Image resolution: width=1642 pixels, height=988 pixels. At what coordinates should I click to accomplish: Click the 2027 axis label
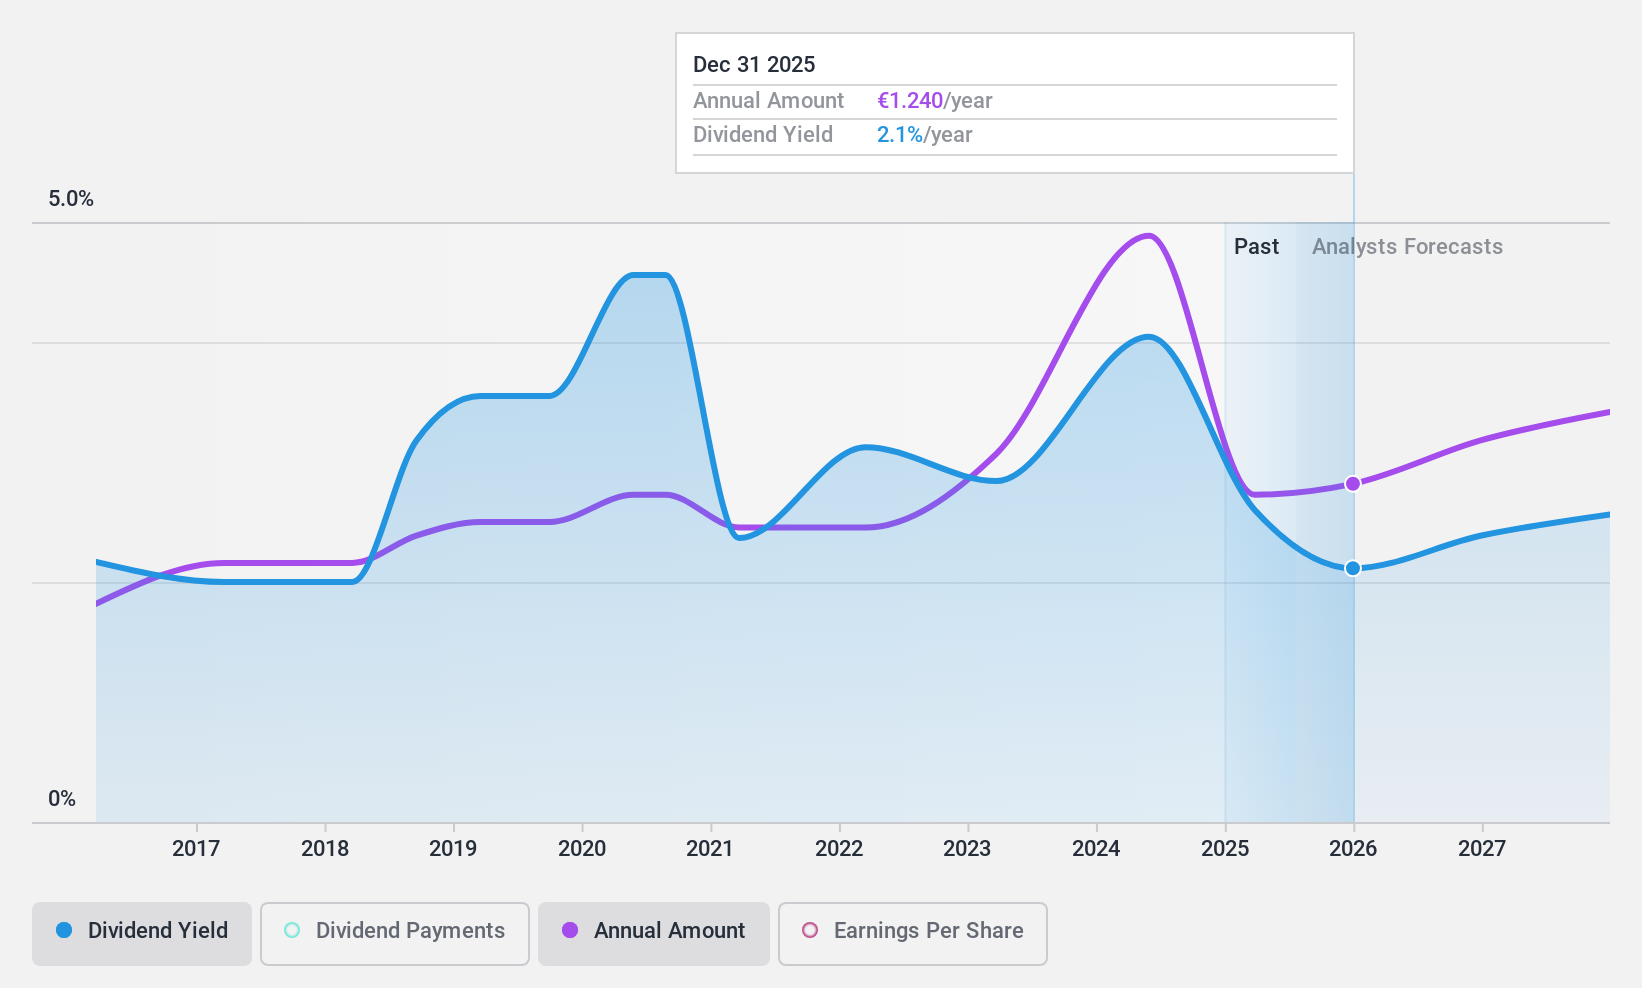tap(1482, 849)
